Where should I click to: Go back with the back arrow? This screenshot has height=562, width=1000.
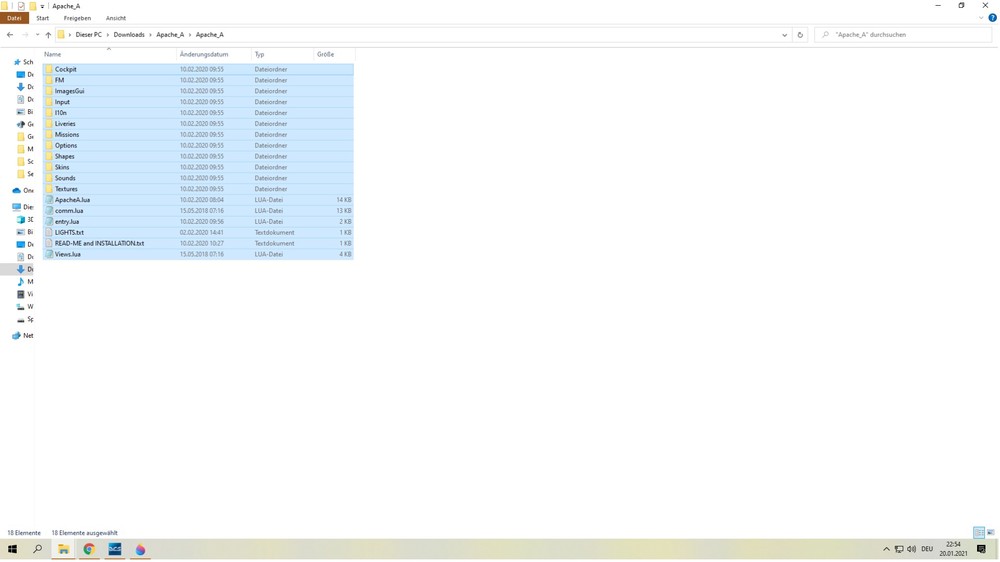(10, 34)
